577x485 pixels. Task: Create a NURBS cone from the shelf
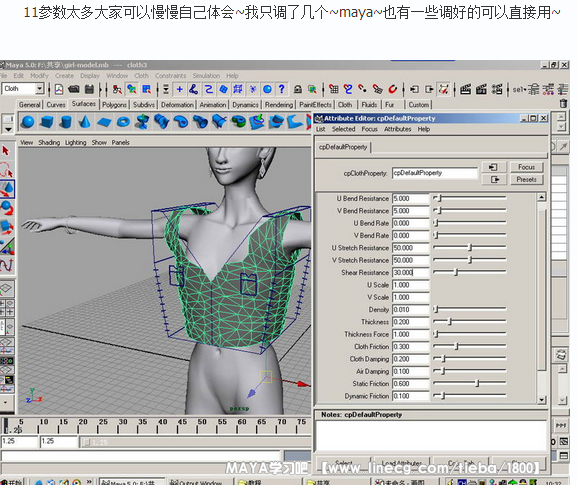pyautogui.click(x=85, y=122)
